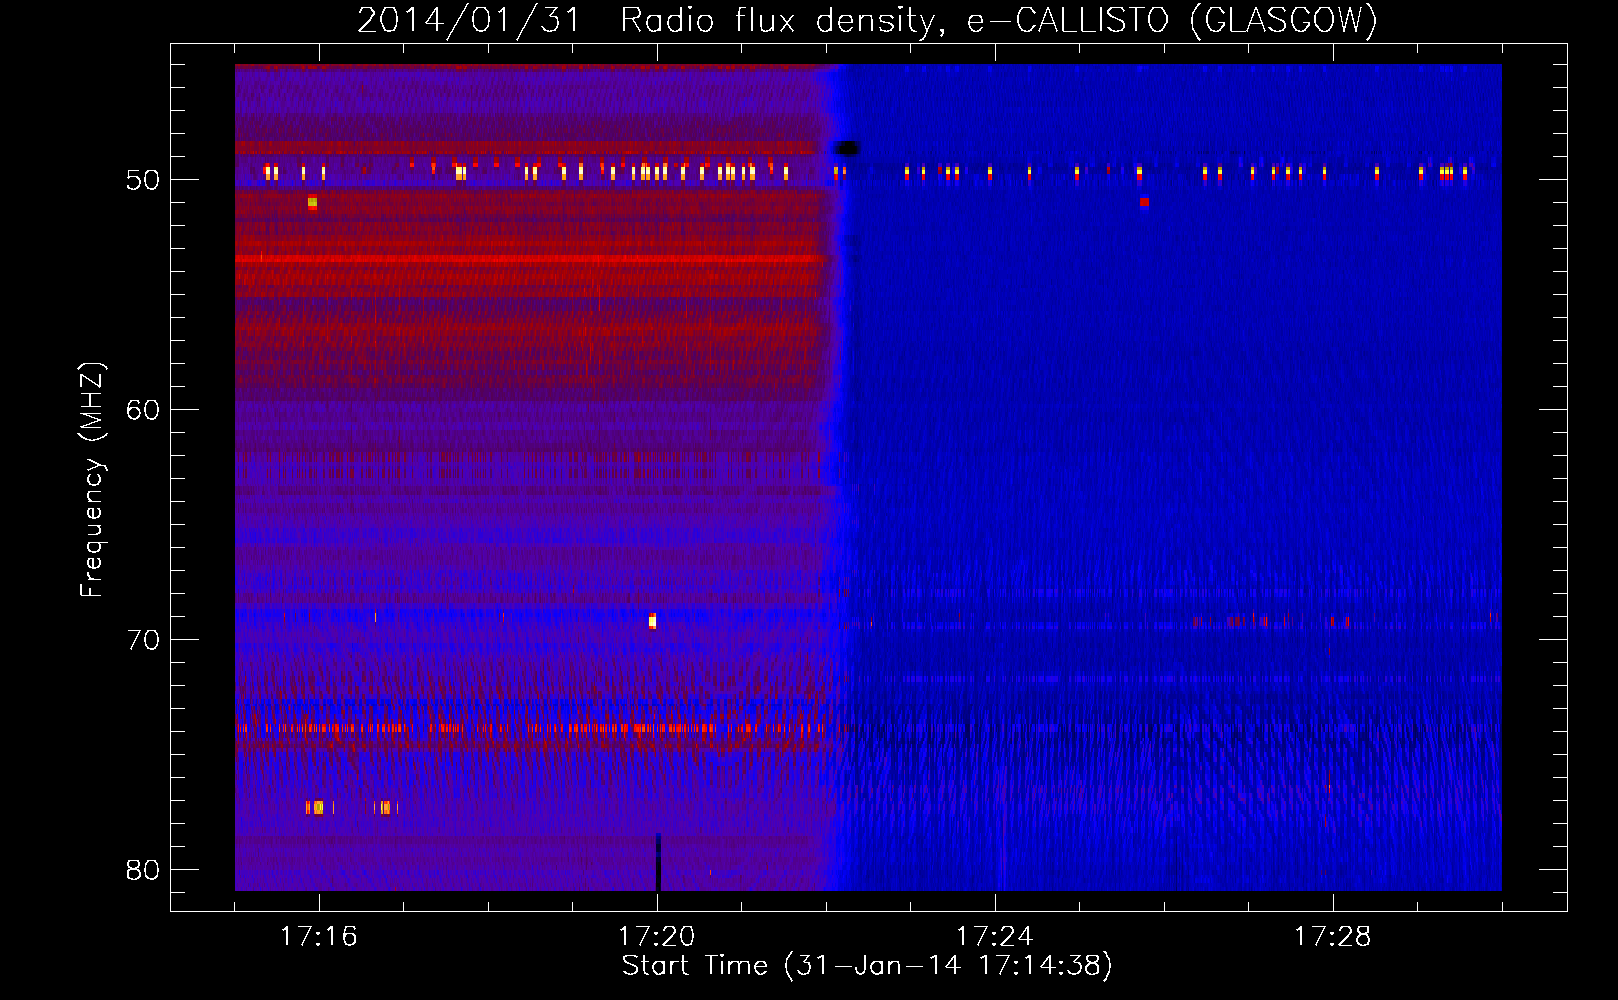Screen dimensions: 1618x1000
Task: Click the 17:20 time tick label
Action: coord(657,936)
